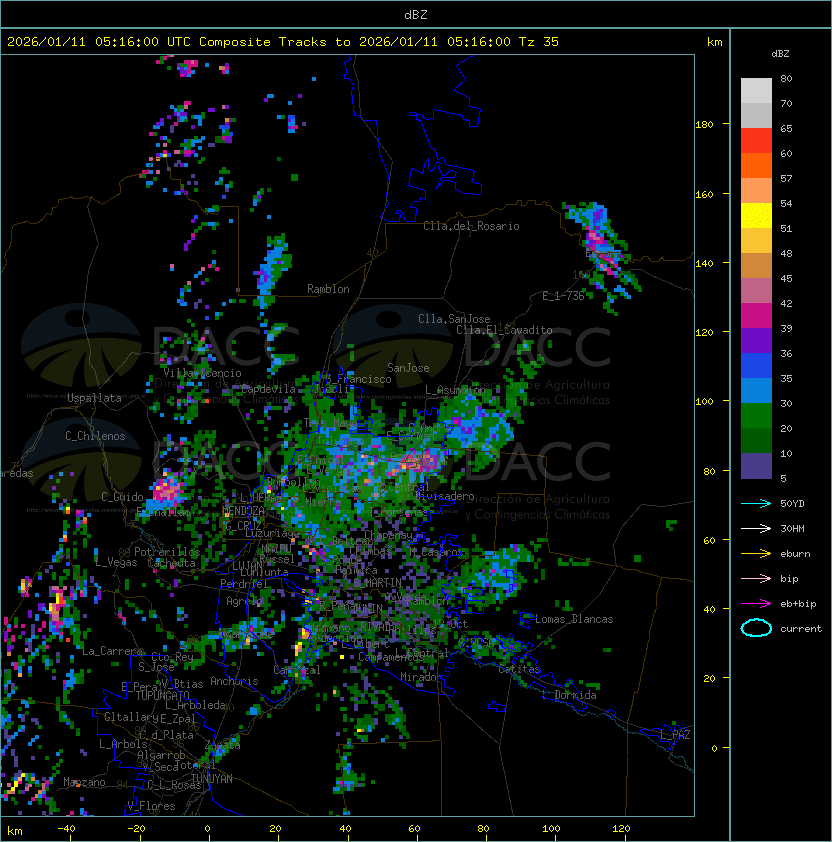Pick the dark orange 57-60 dBZ swatch

pyautogui.click(x=756, y=166)
